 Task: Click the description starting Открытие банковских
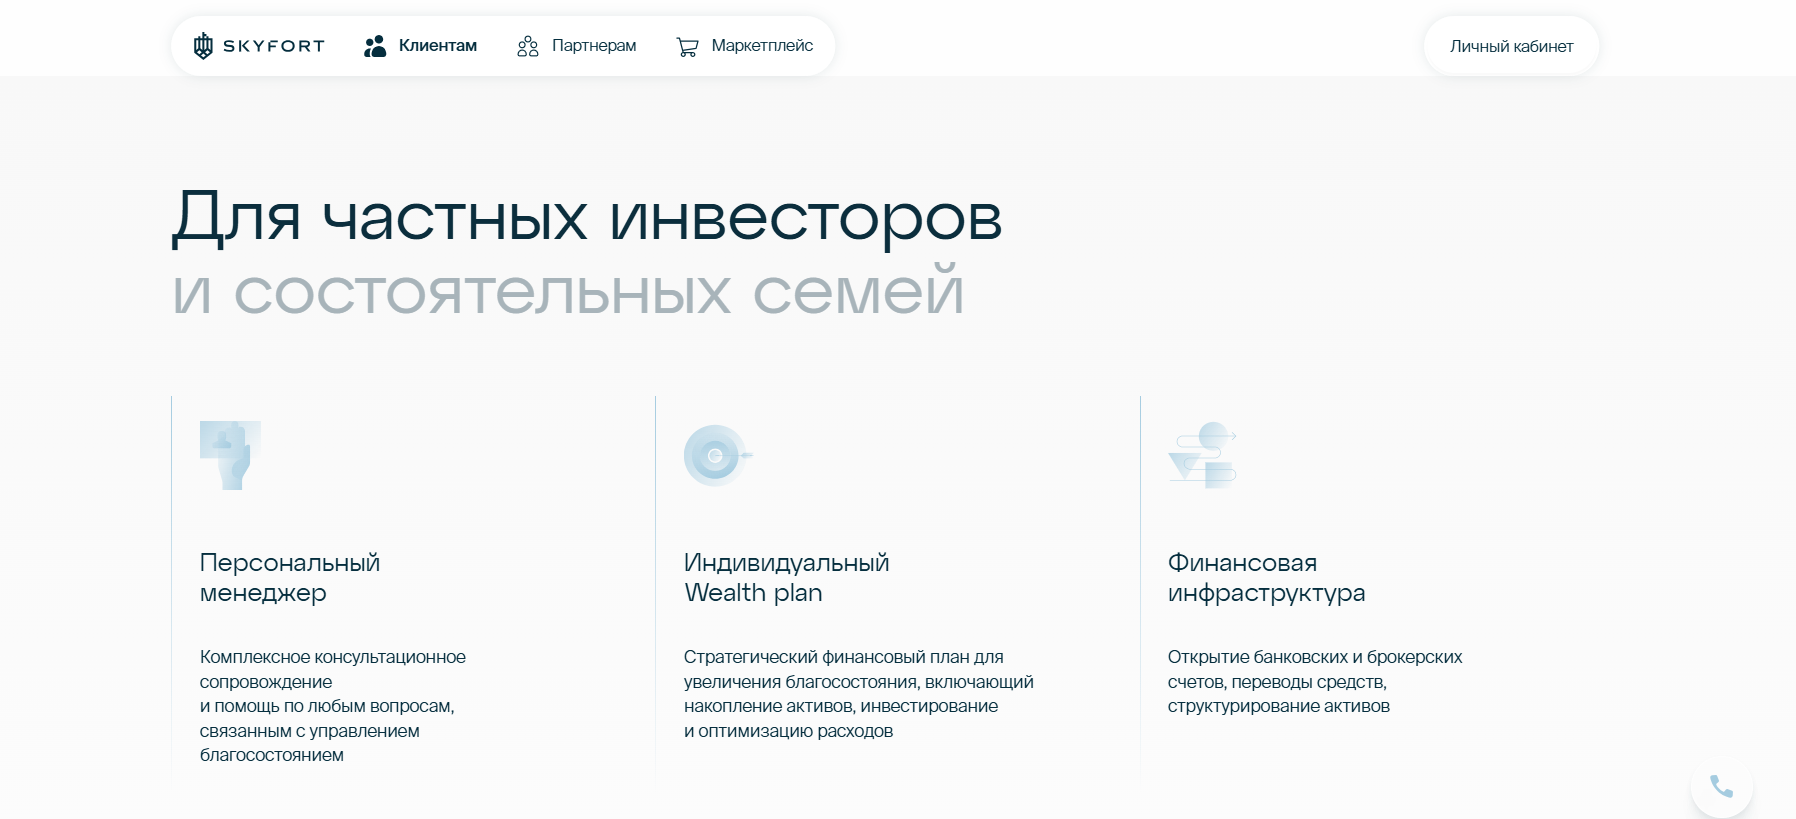[1315, 682]
